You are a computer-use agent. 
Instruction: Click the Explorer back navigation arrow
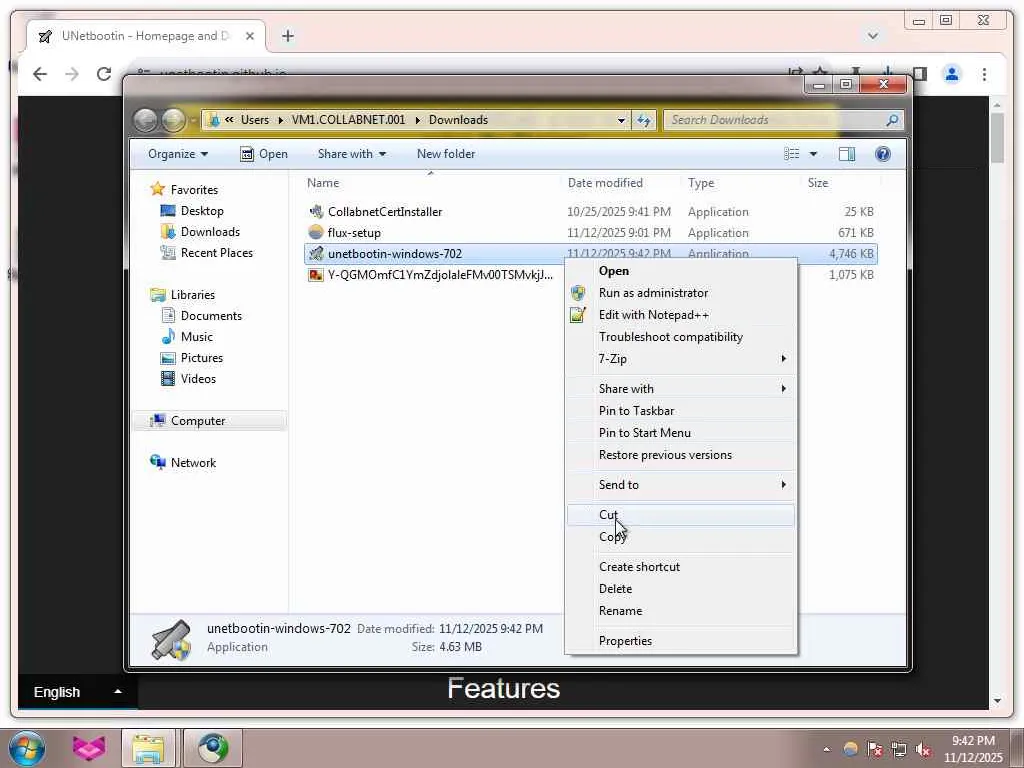145,120
